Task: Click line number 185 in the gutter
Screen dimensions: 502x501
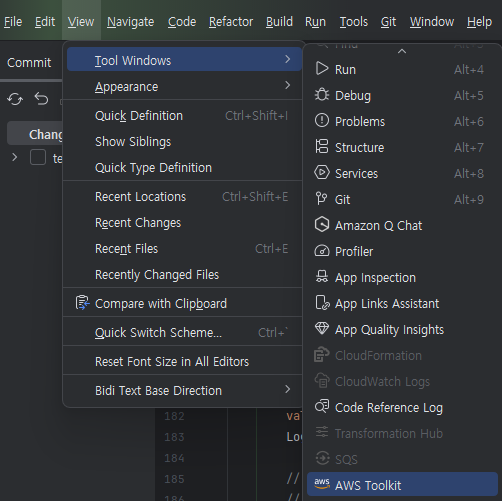Action: 174,479
